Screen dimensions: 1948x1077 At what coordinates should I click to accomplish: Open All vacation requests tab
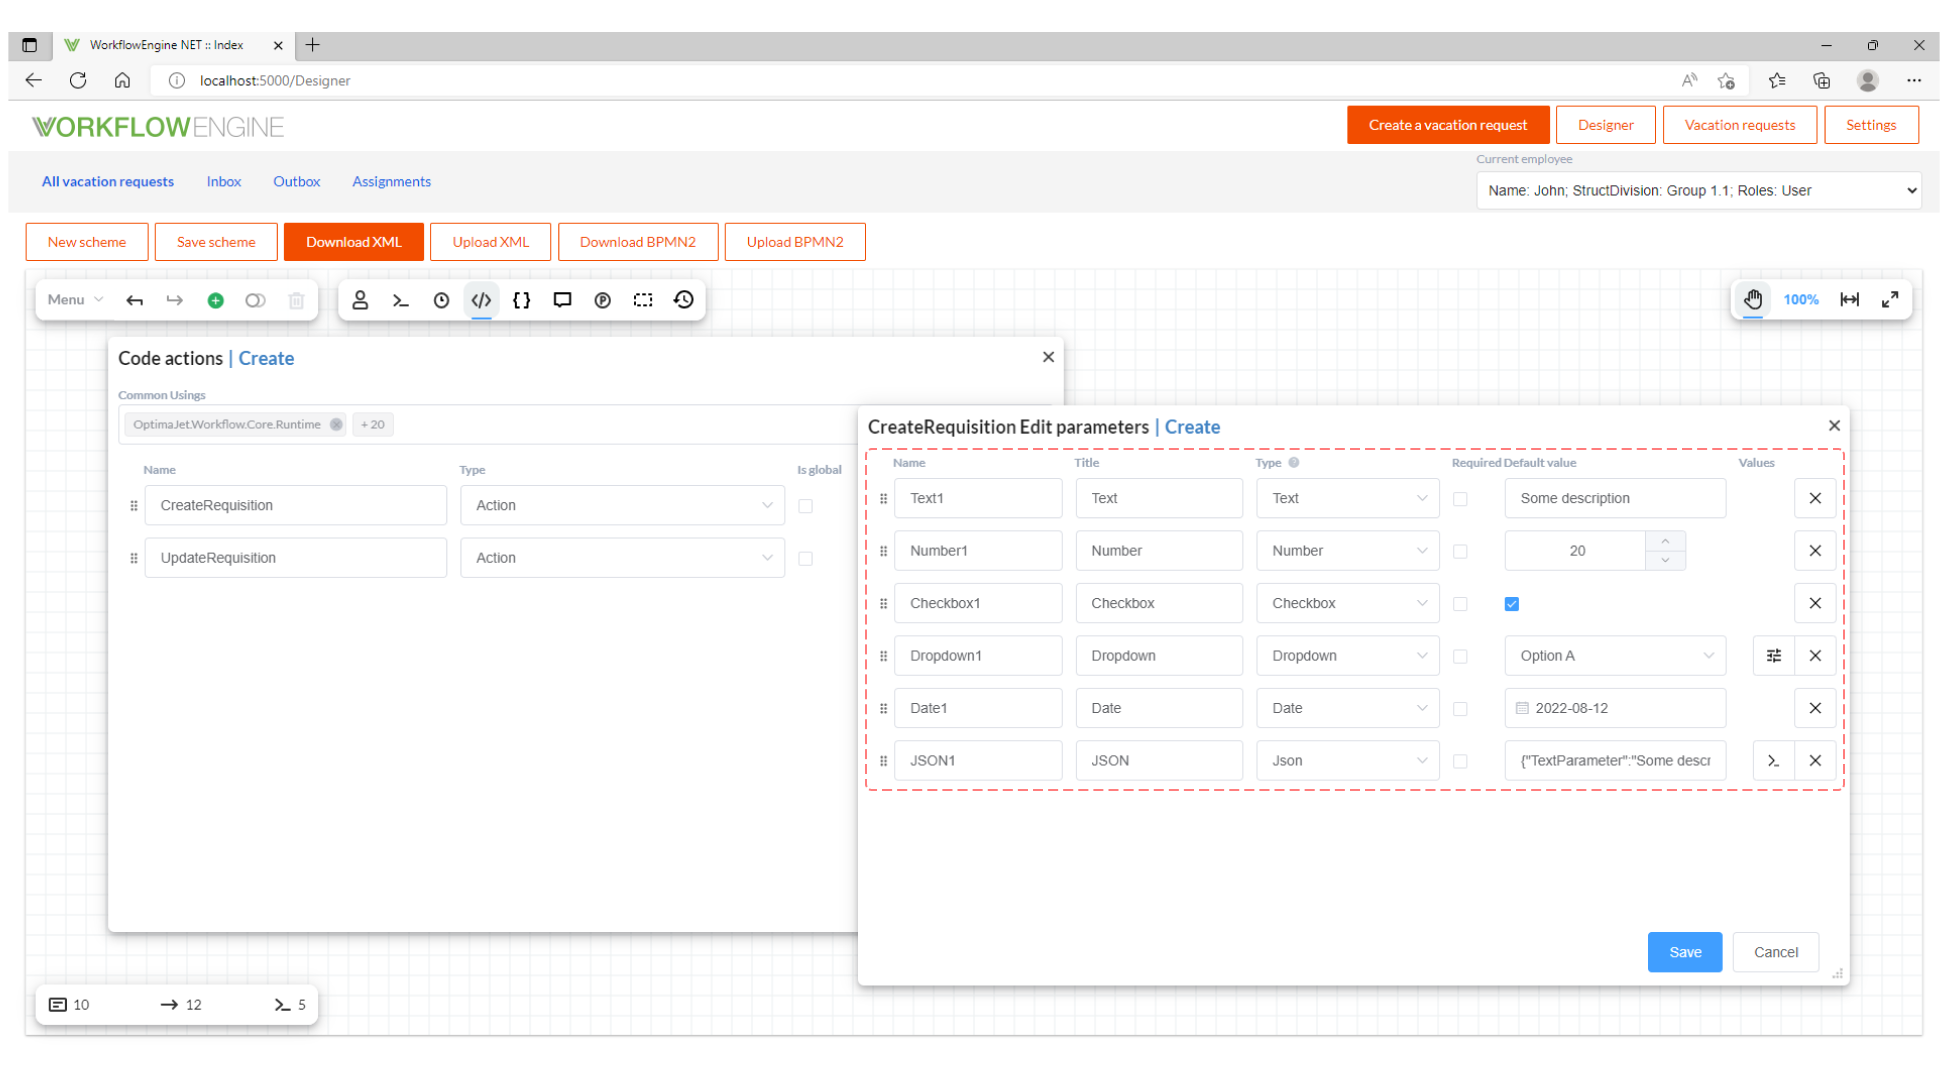tap(108, 182)
